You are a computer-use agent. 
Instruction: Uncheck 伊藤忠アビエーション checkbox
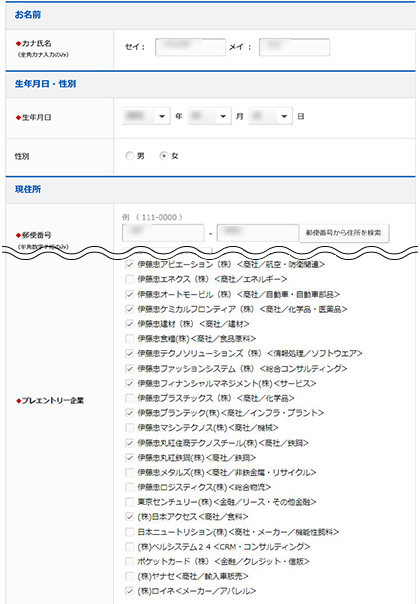pyautogui.click(x=130, y=265)
